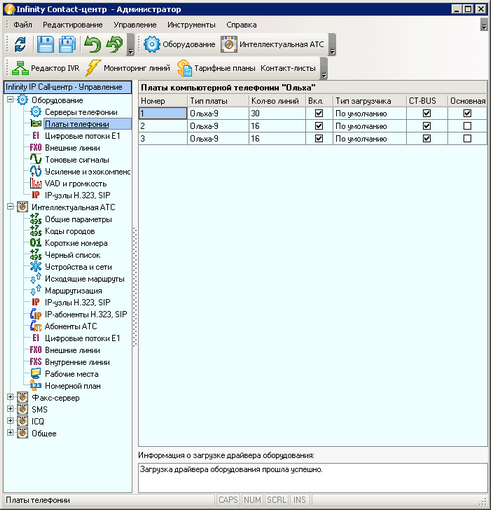
Task: Sort by Тип платы column header
Action: click(x=218, y=101)
